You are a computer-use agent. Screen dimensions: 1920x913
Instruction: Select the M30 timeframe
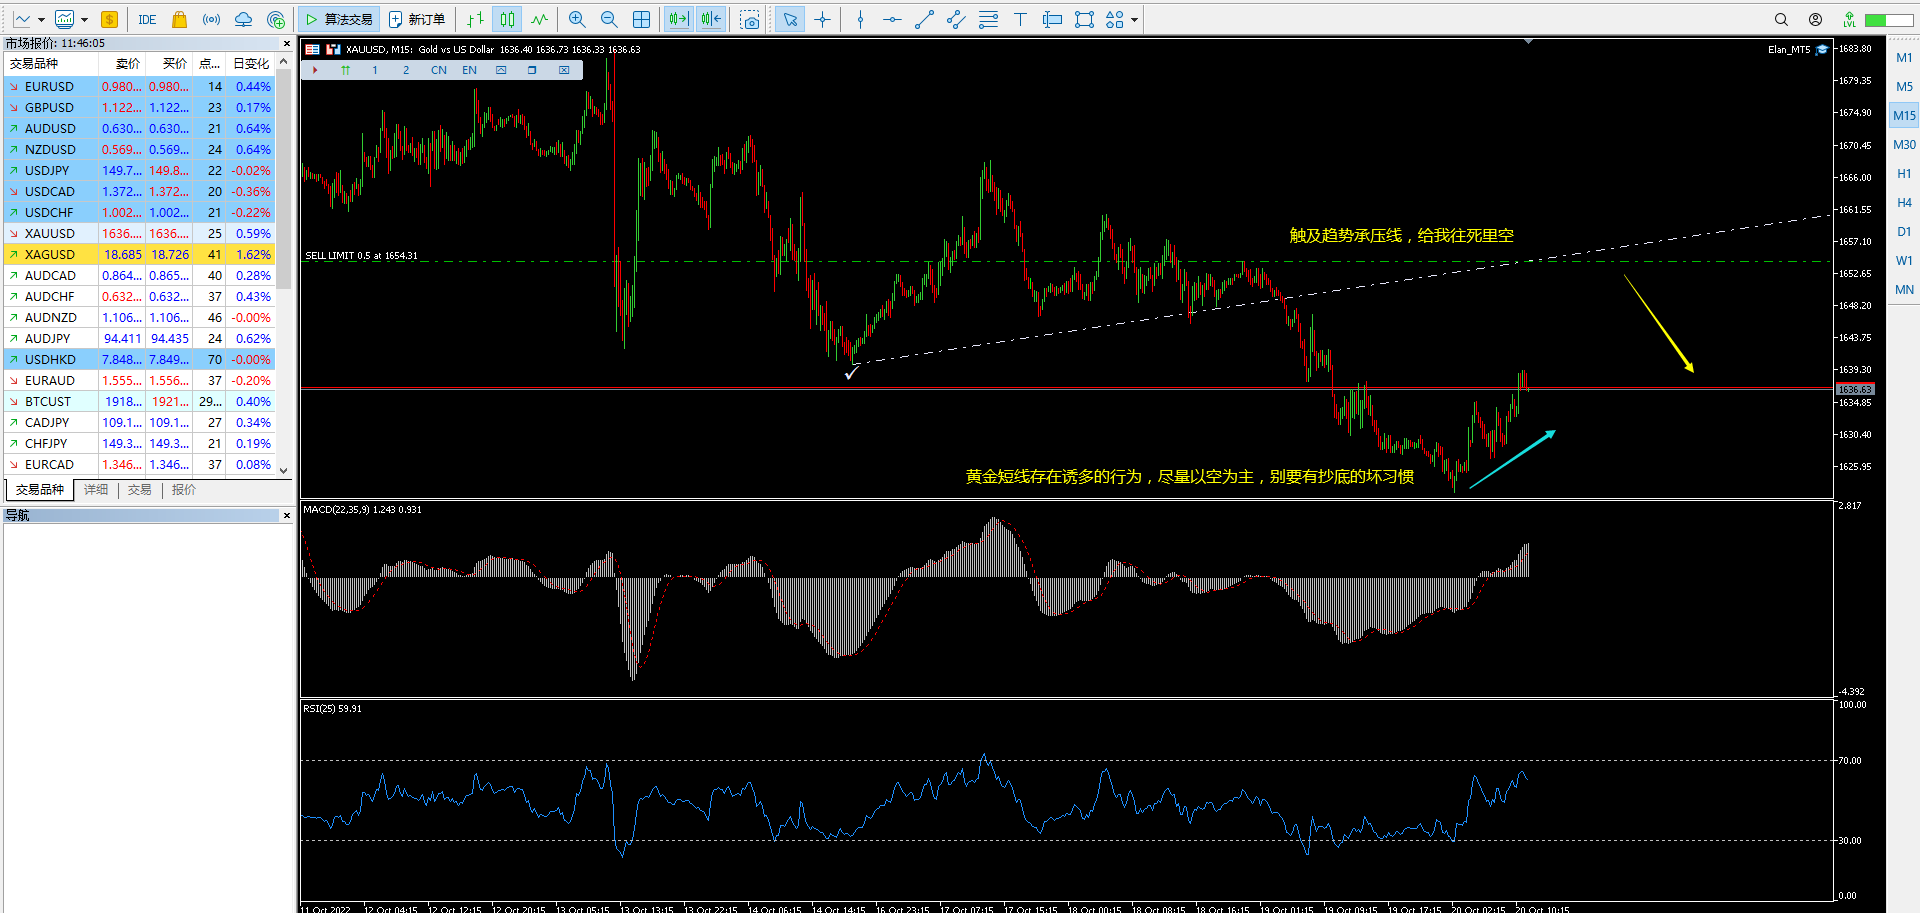coord(1904,145)
